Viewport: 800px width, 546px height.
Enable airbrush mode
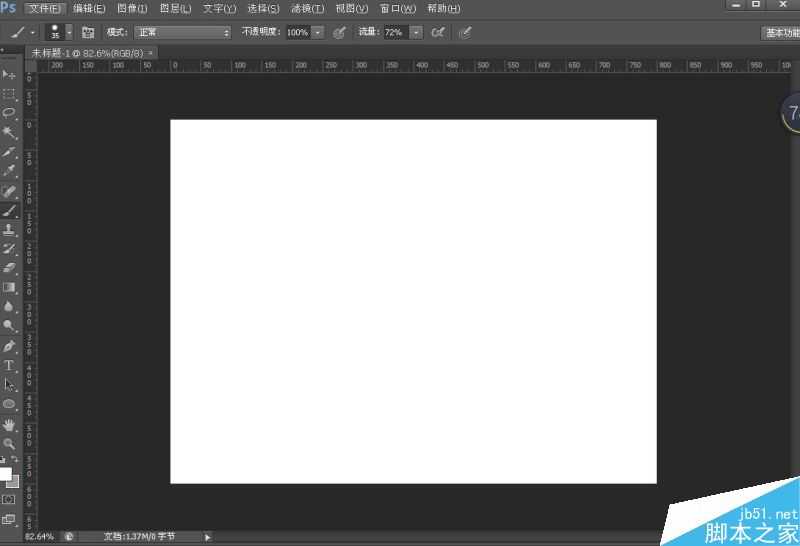(x=437, y=32)
